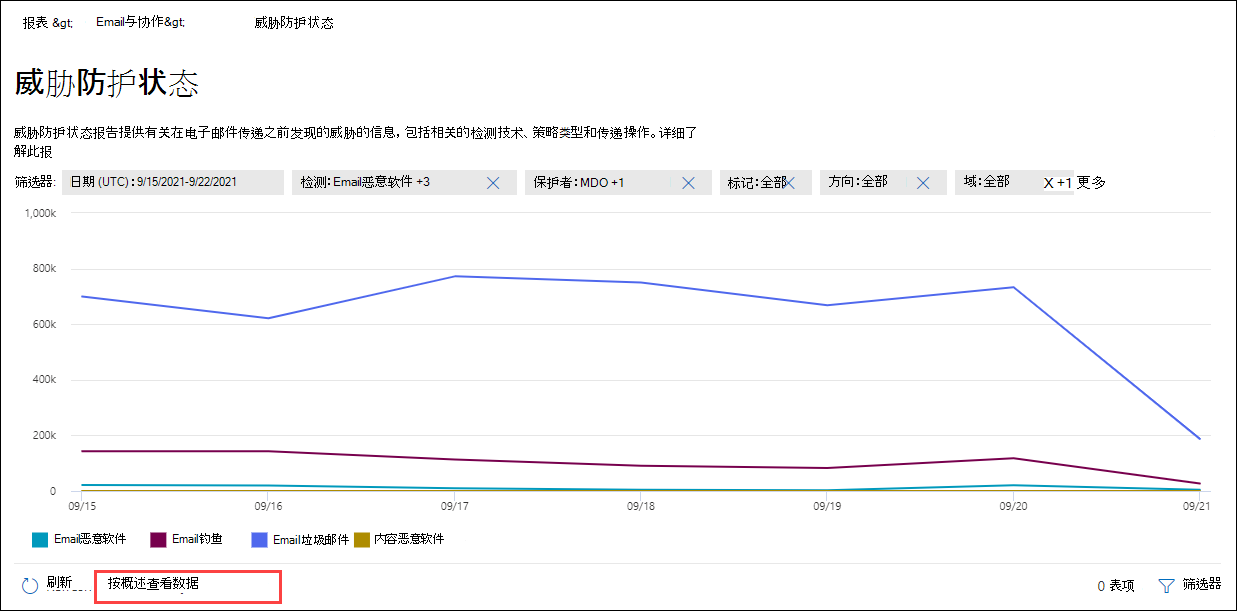The height and width of the screenshot is (611, 1237).
Task: Remove the 保护者 MDO filter
Action: click(688, 183)
